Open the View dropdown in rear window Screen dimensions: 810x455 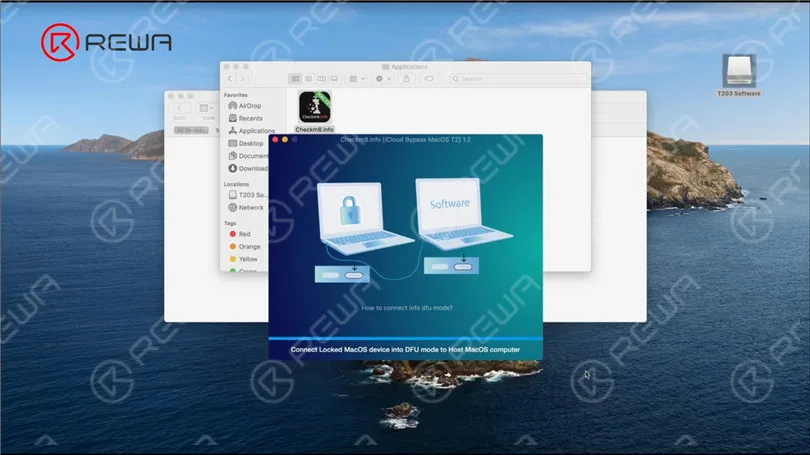pyautogui.click(x=207, y=108)
